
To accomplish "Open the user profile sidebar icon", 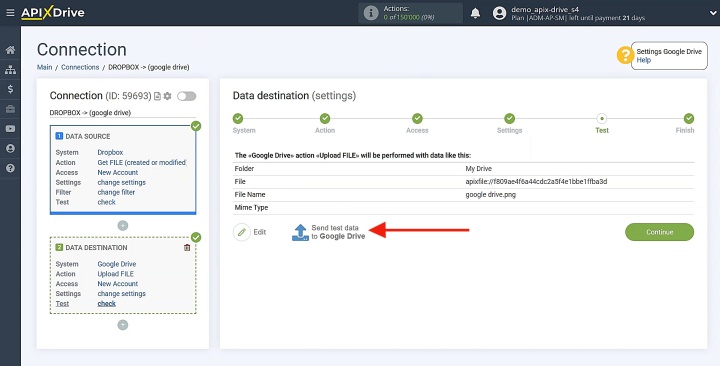I will [10, 148].
